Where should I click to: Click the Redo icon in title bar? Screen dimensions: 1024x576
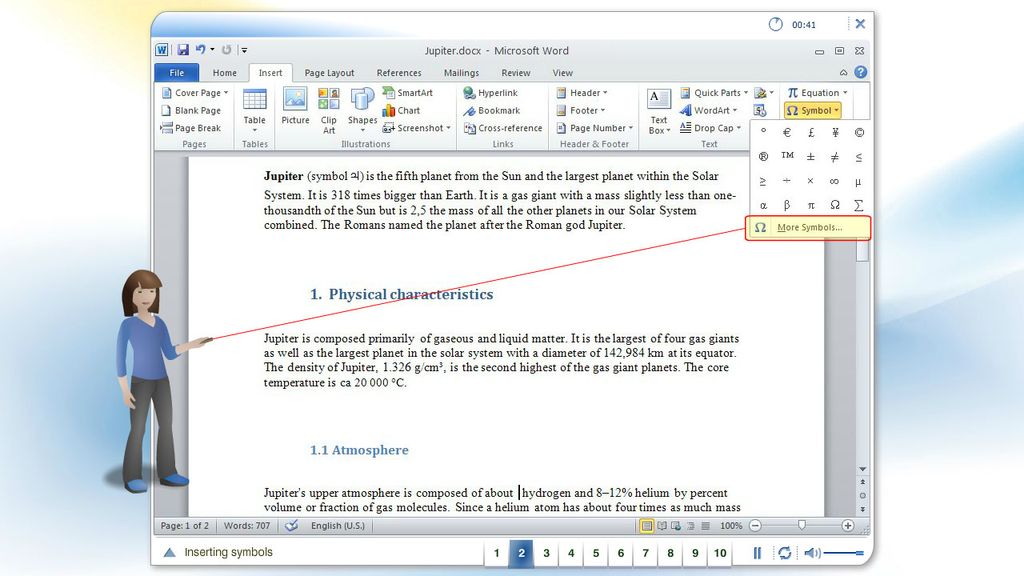coord(226,50)
